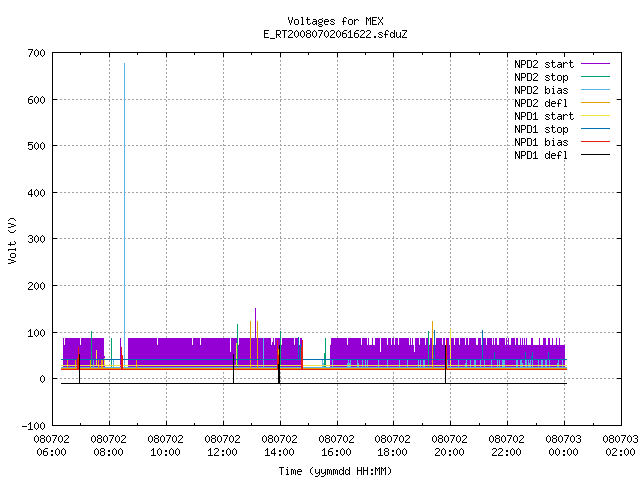Click the 200 y-axis tick value
This screenshot has width=640, height=480.
[x=37, y=286]
